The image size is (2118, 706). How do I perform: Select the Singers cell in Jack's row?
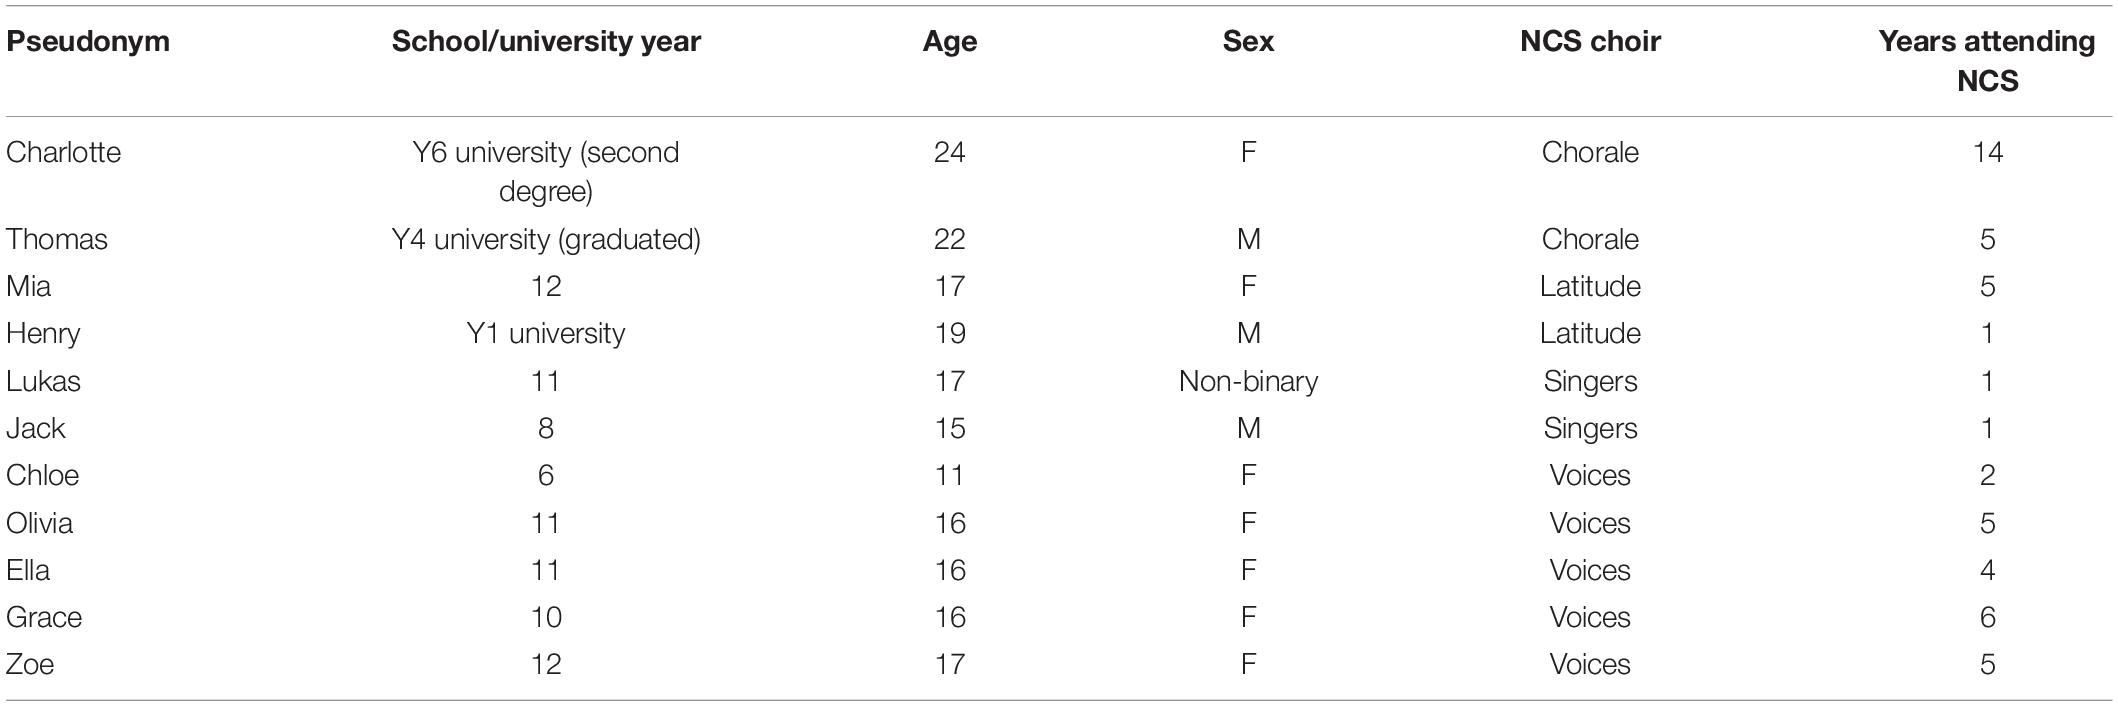(x=1590, y=429)
